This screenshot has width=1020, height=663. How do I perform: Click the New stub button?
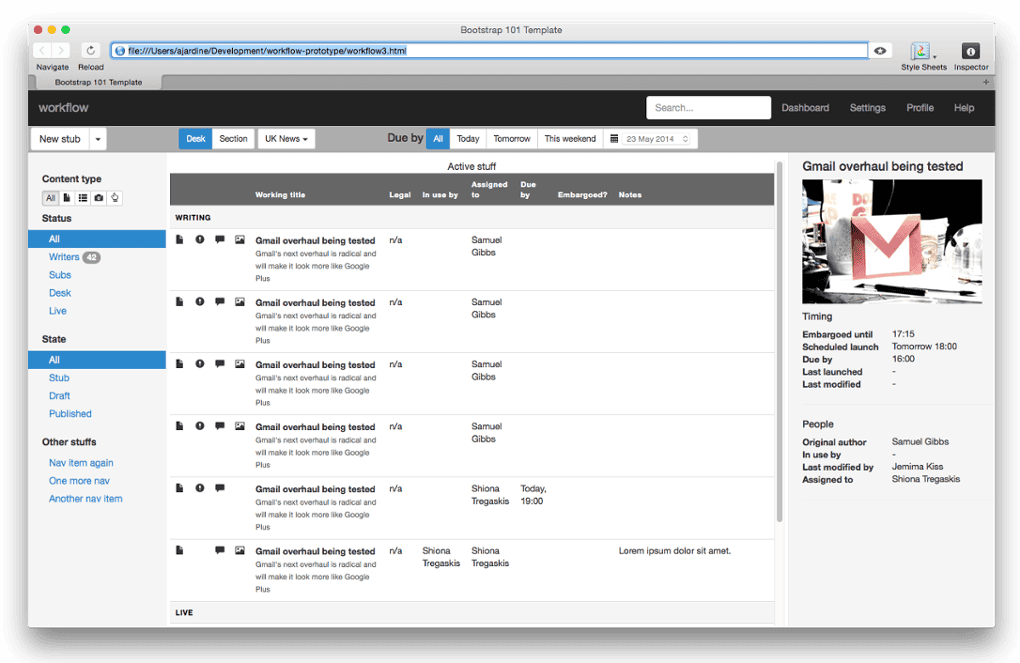tap(60, 139)
